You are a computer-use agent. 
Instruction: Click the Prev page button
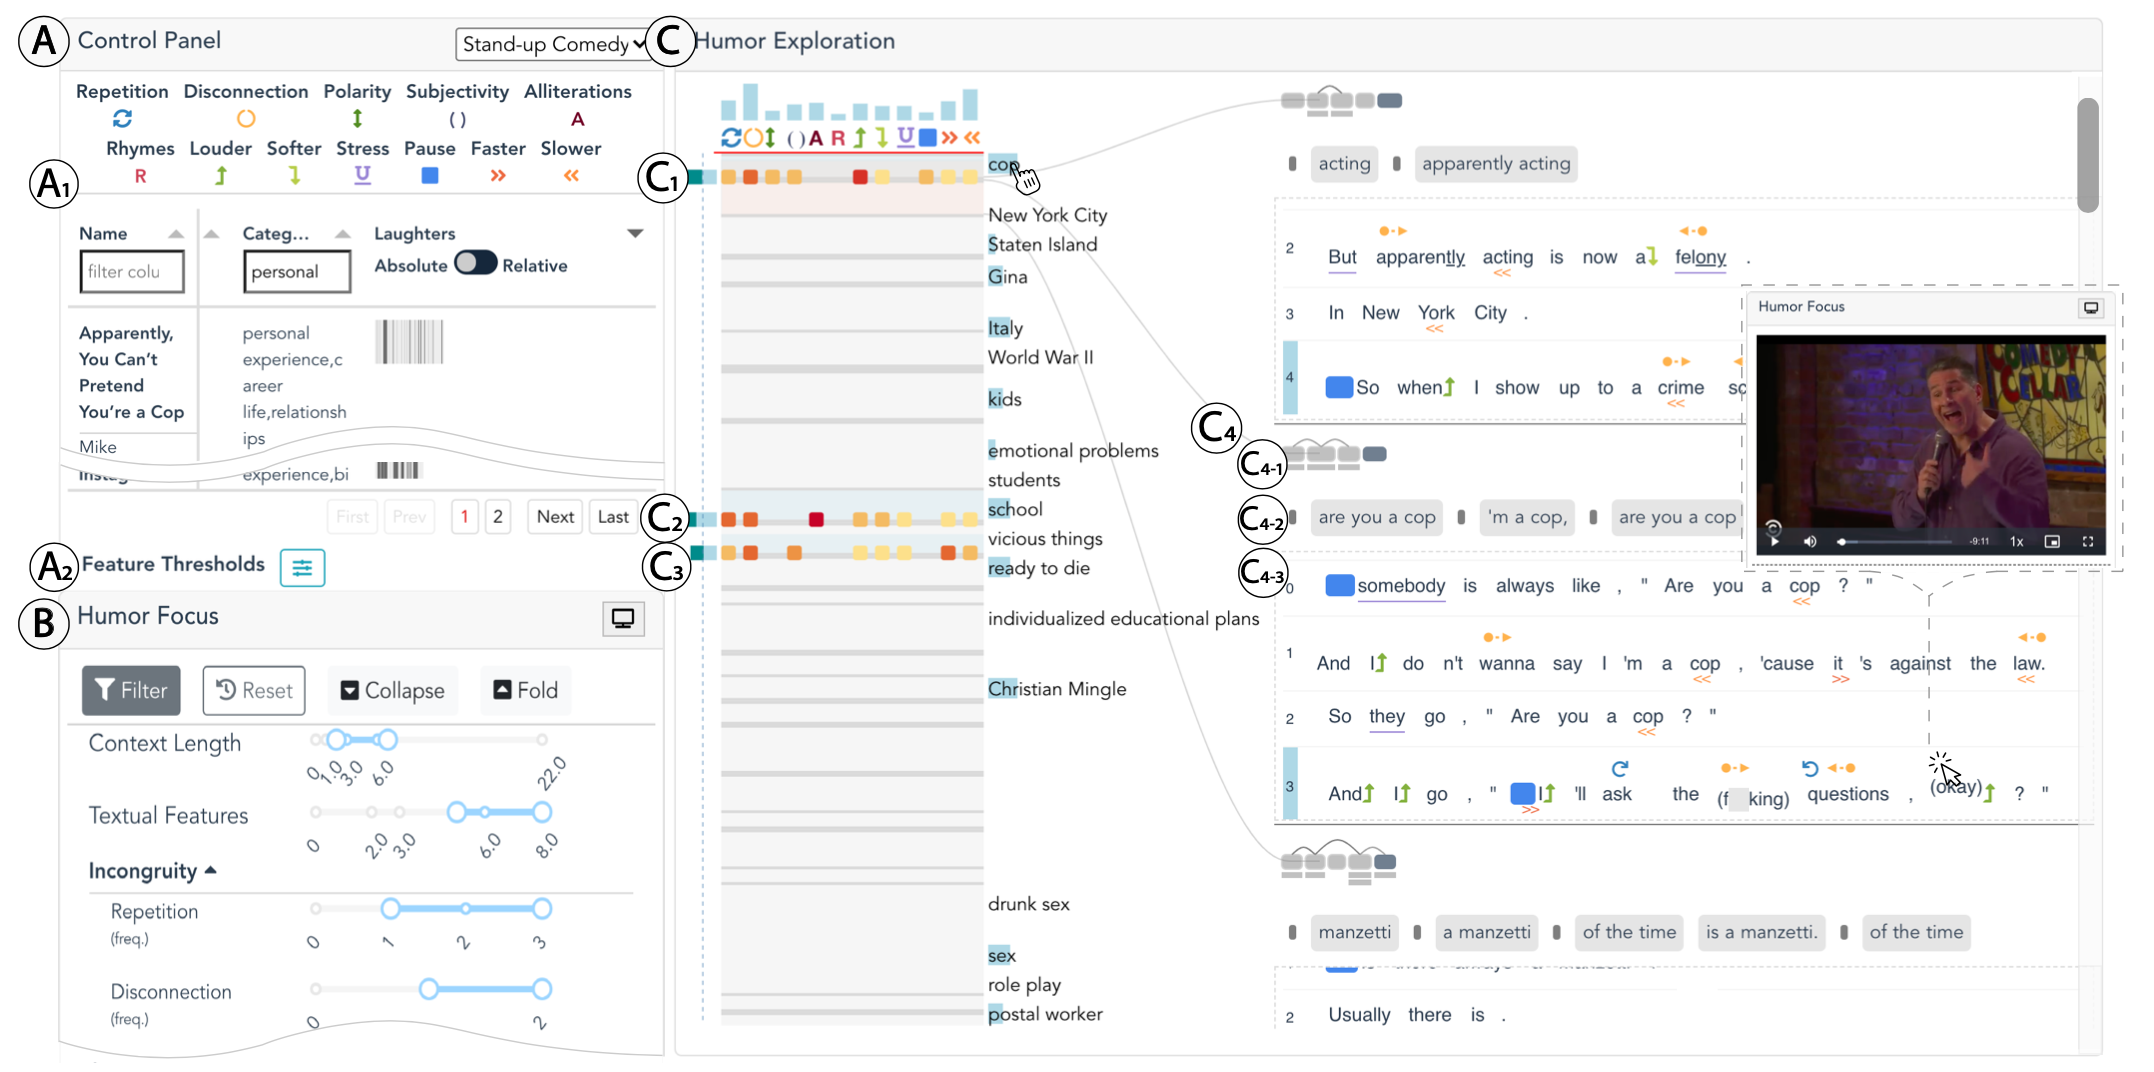pyautogui.click(x=409, y=517)
